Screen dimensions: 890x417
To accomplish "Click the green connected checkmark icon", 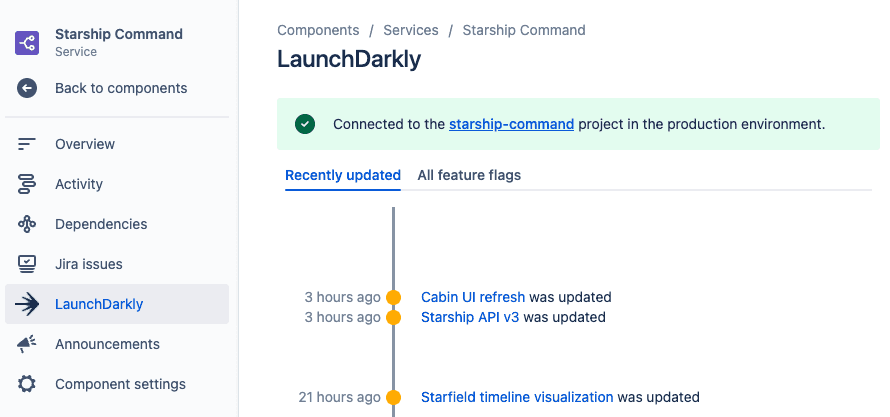I will click(305, 124).
